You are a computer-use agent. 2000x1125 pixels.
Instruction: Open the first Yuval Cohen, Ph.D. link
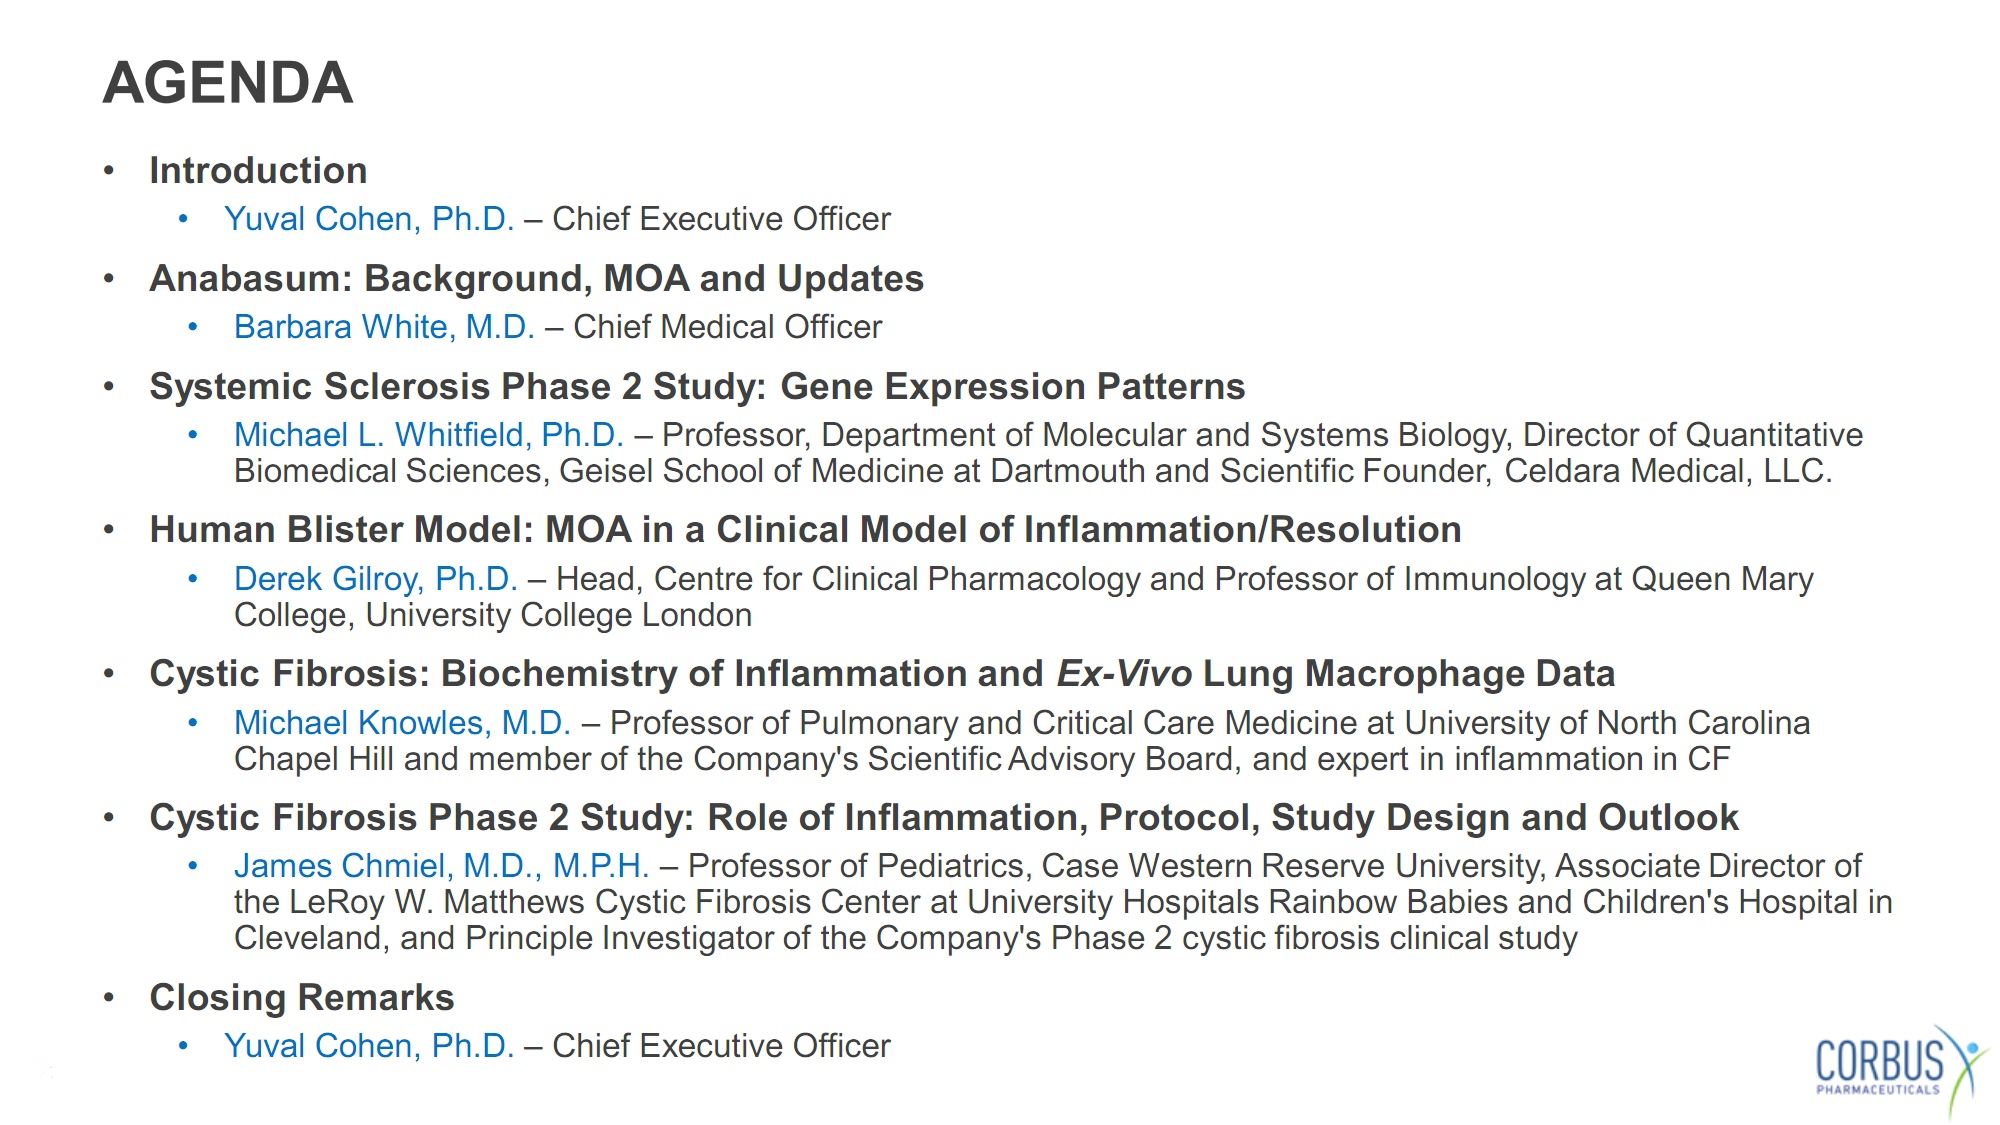pos(369,218)
